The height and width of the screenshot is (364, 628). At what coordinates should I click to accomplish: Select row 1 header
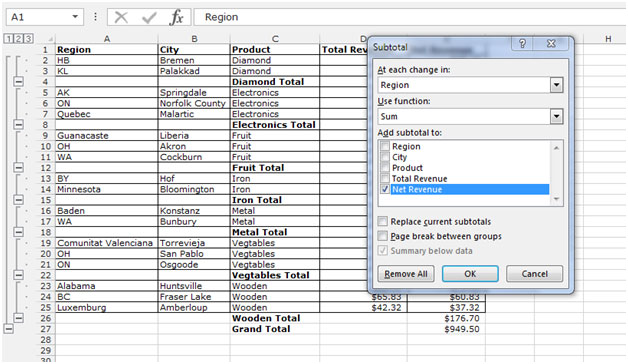point(46,50)
